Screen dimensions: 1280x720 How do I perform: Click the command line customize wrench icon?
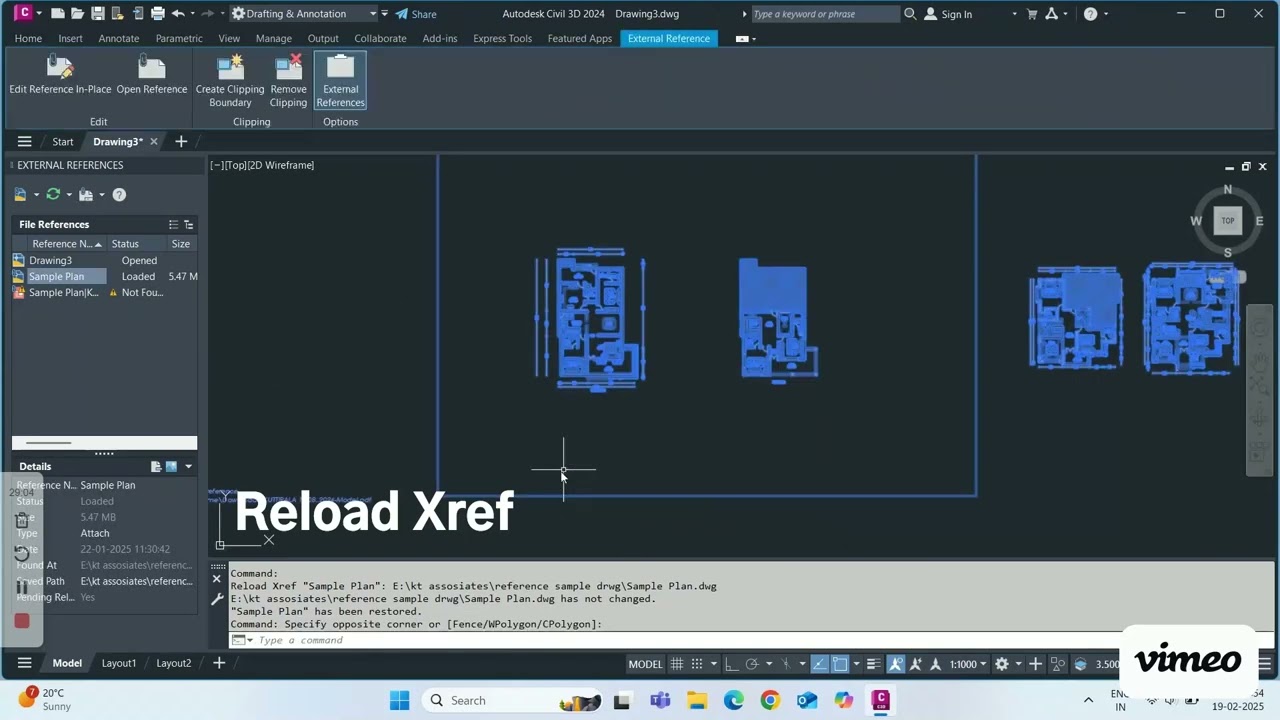tap(217, 599)
